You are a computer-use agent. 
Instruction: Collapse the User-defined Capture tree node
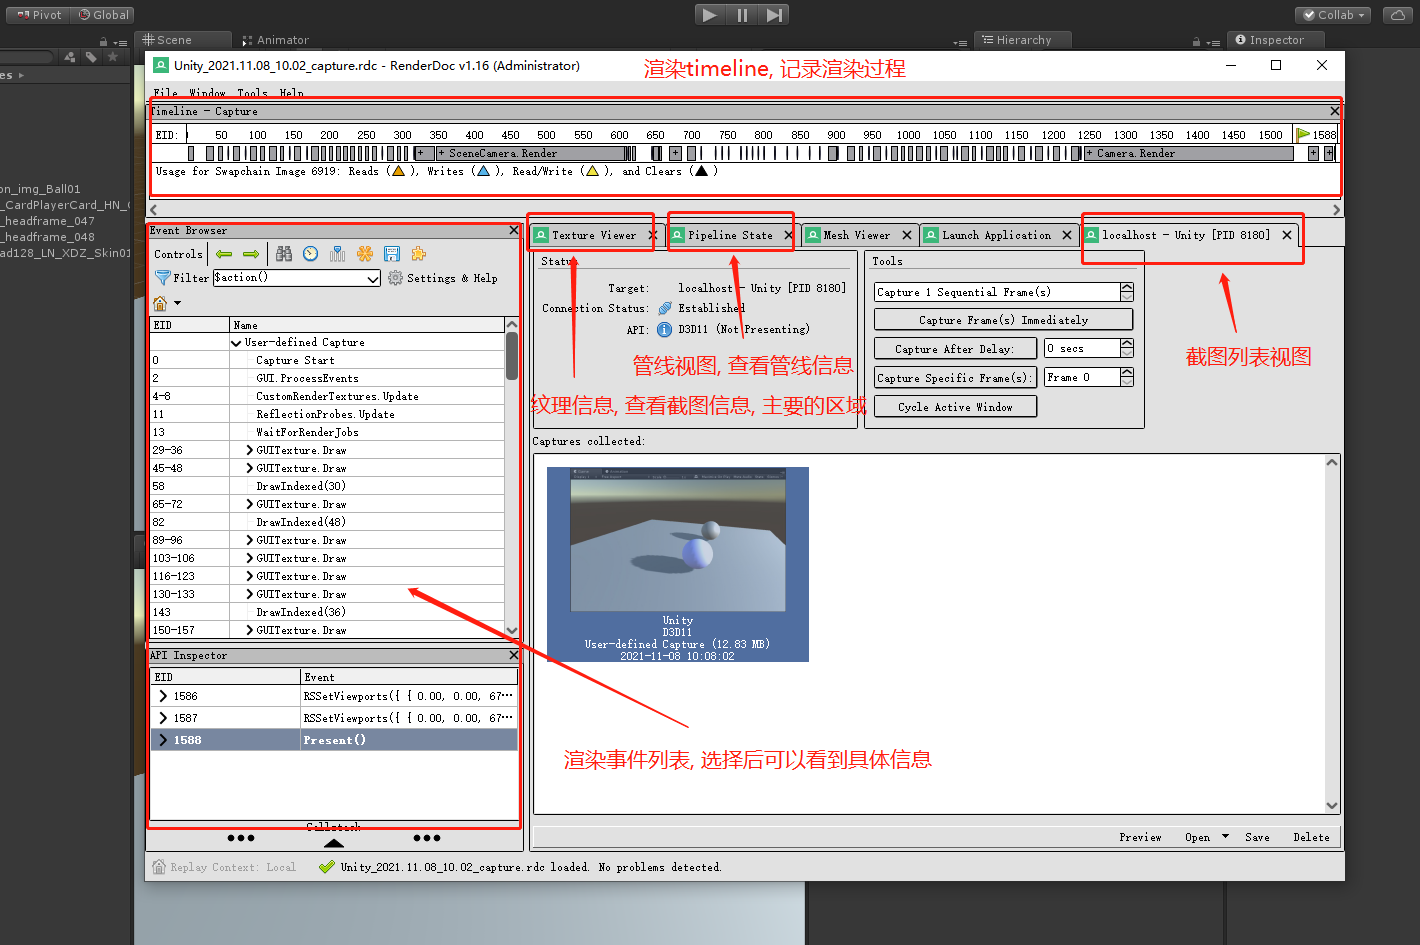point(237,342)
